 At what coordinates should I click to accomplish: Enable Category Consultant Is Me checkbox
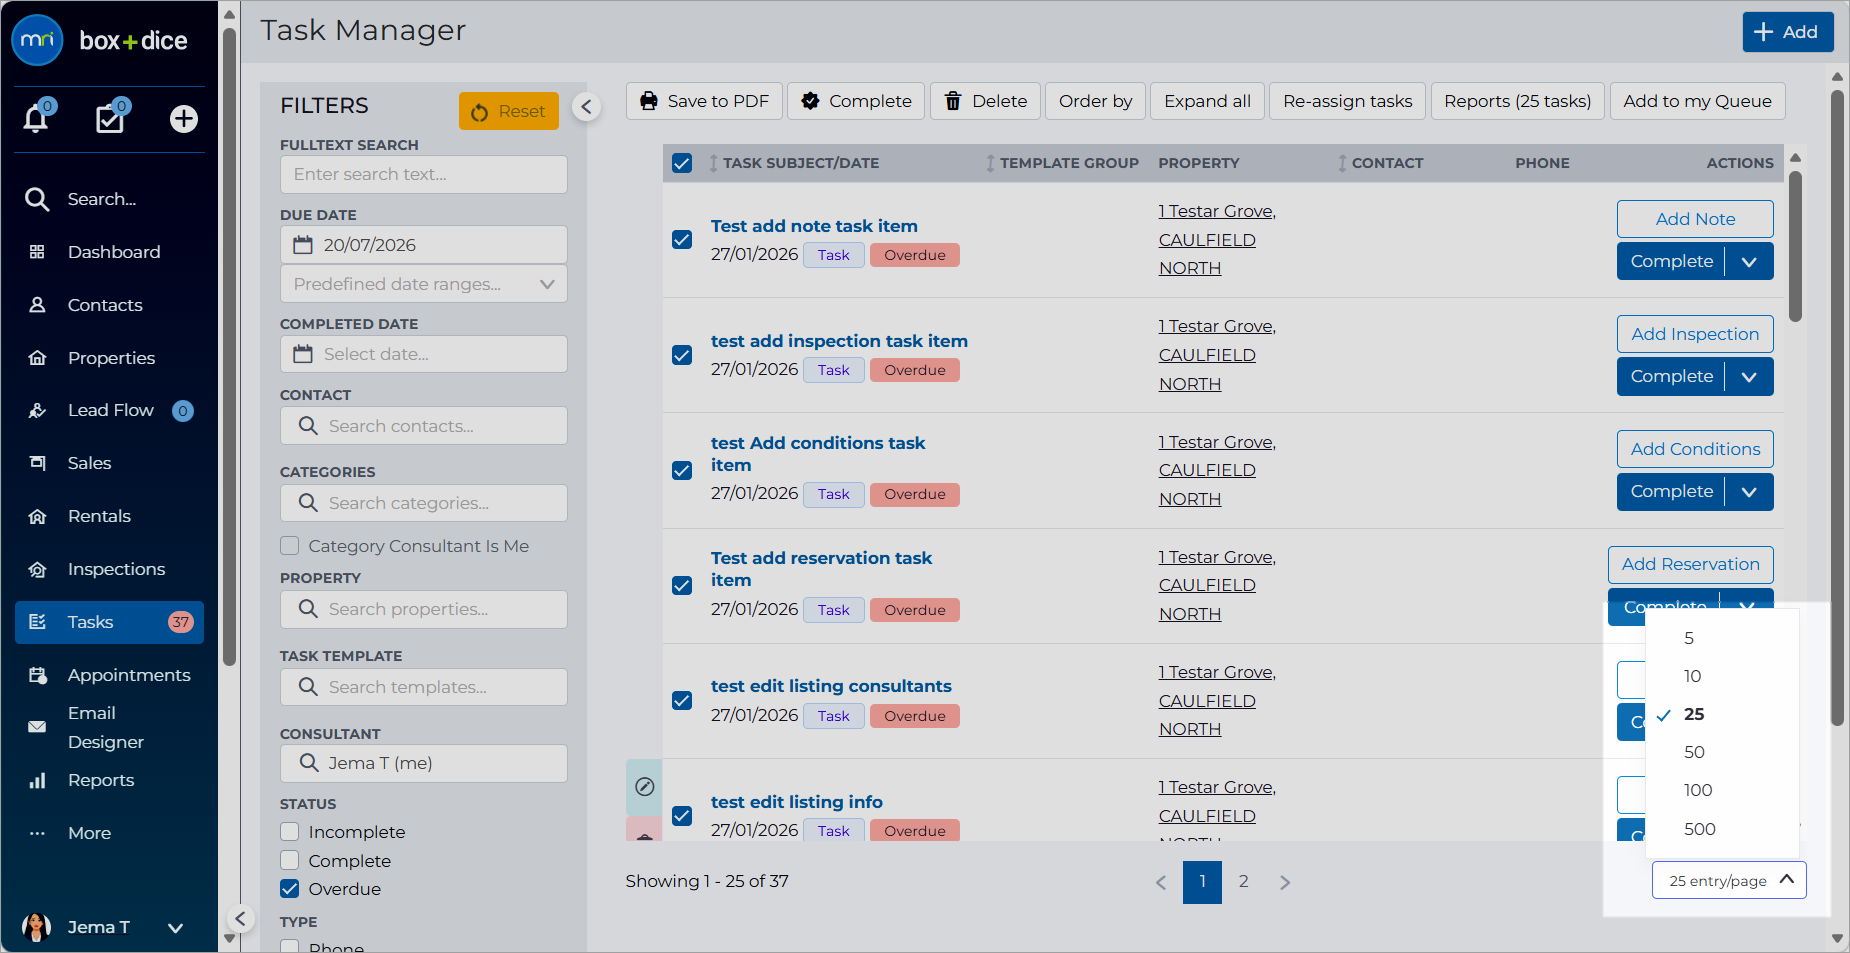click(290, 546)
